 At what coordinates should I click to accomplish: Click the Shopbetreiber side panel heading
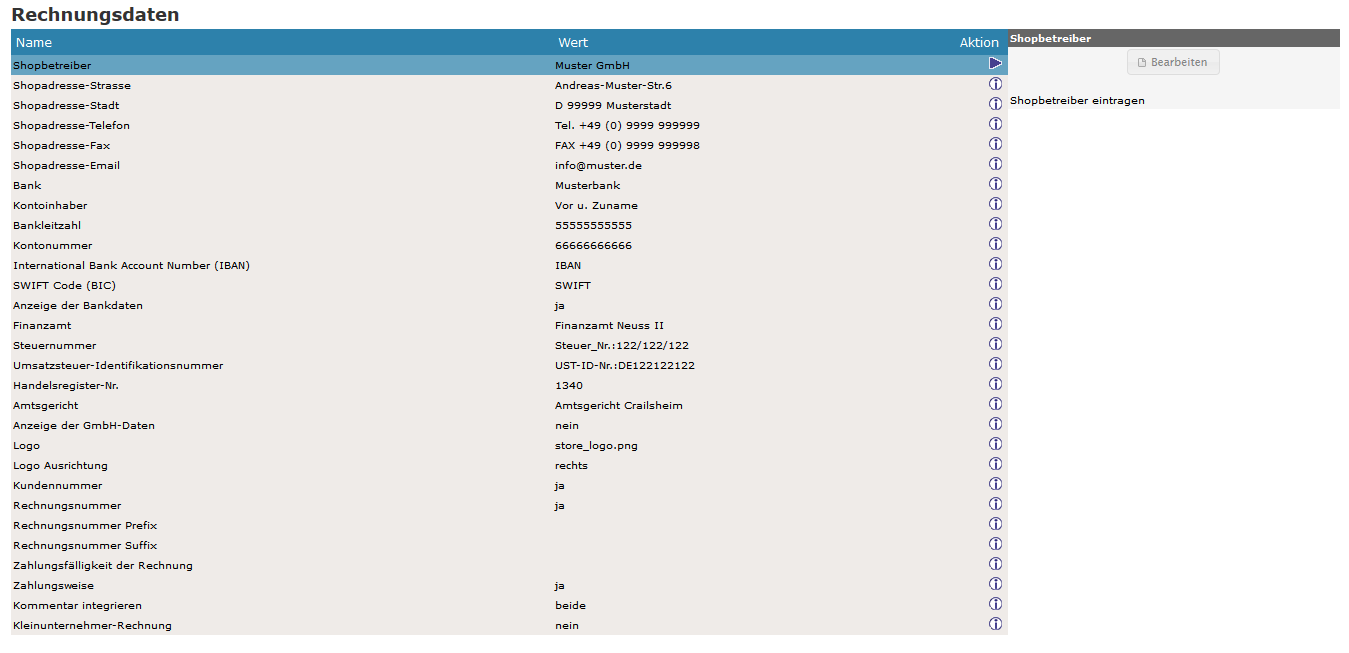(x=1050, y=38)
